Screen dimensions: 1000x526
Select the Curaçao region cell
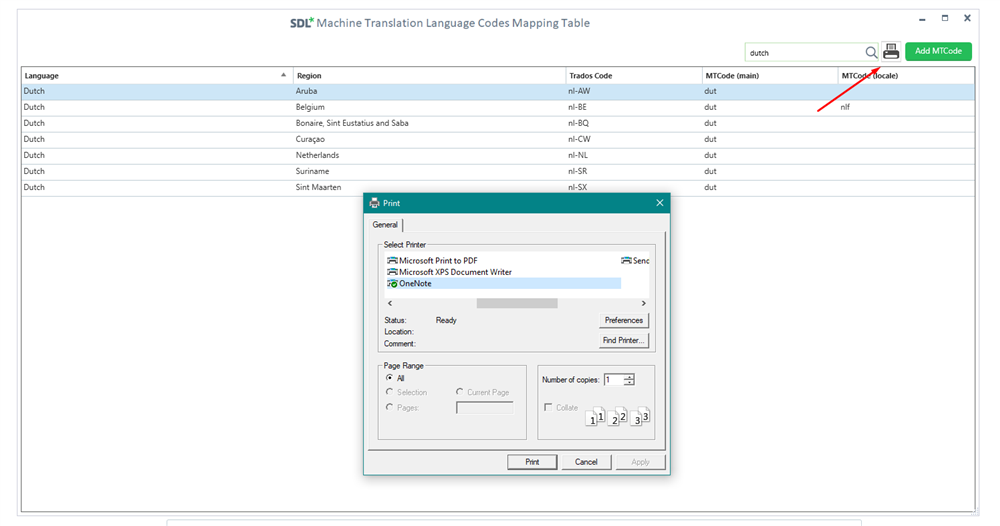pos(429,139)
